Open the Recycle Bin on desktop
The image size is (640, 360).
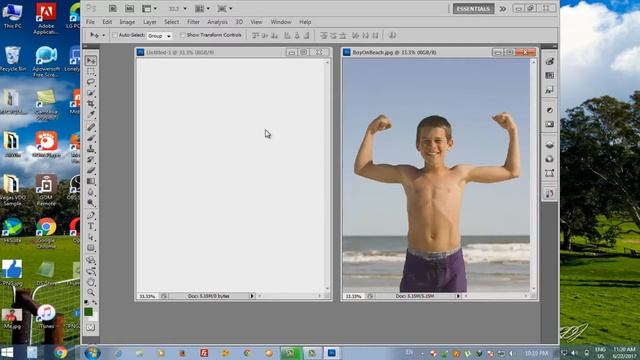tap(12, 59)
